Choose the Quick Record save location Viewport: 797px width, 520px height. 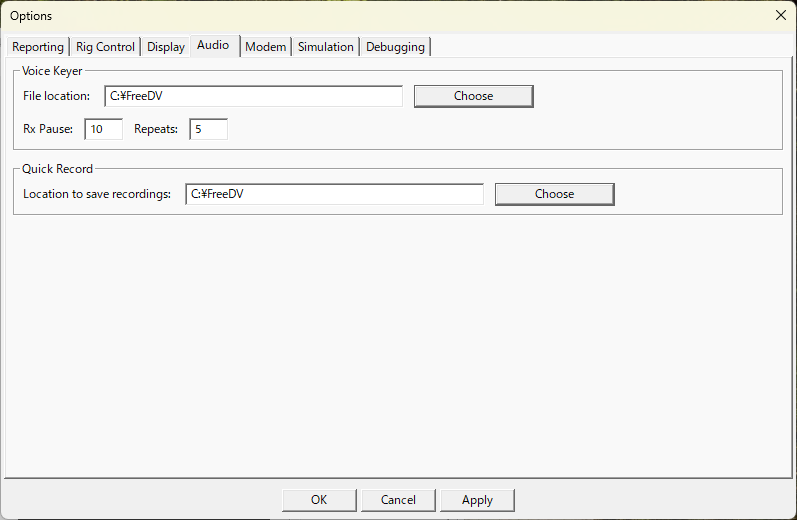tap(555, 194)
